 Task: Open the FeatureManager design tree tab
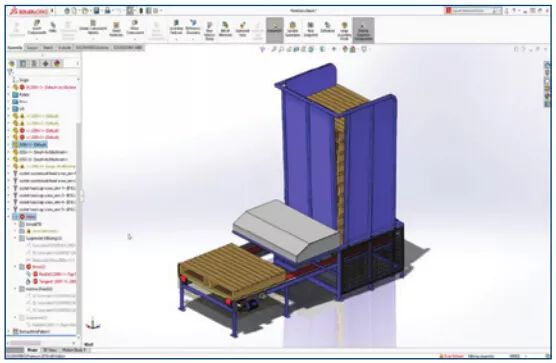click(12, 63)
